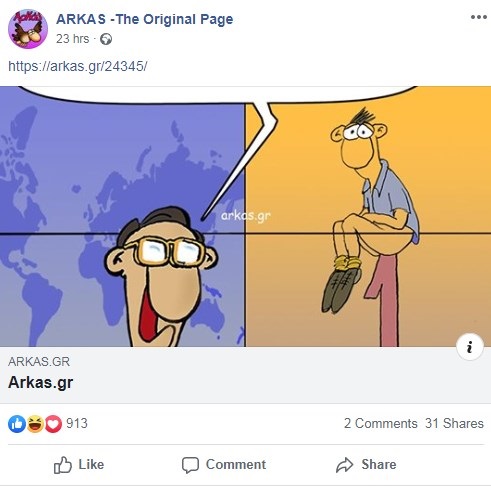Click the globe public audience icon
Viewport: 491px width, 488px height.
[x=106, y=39]
